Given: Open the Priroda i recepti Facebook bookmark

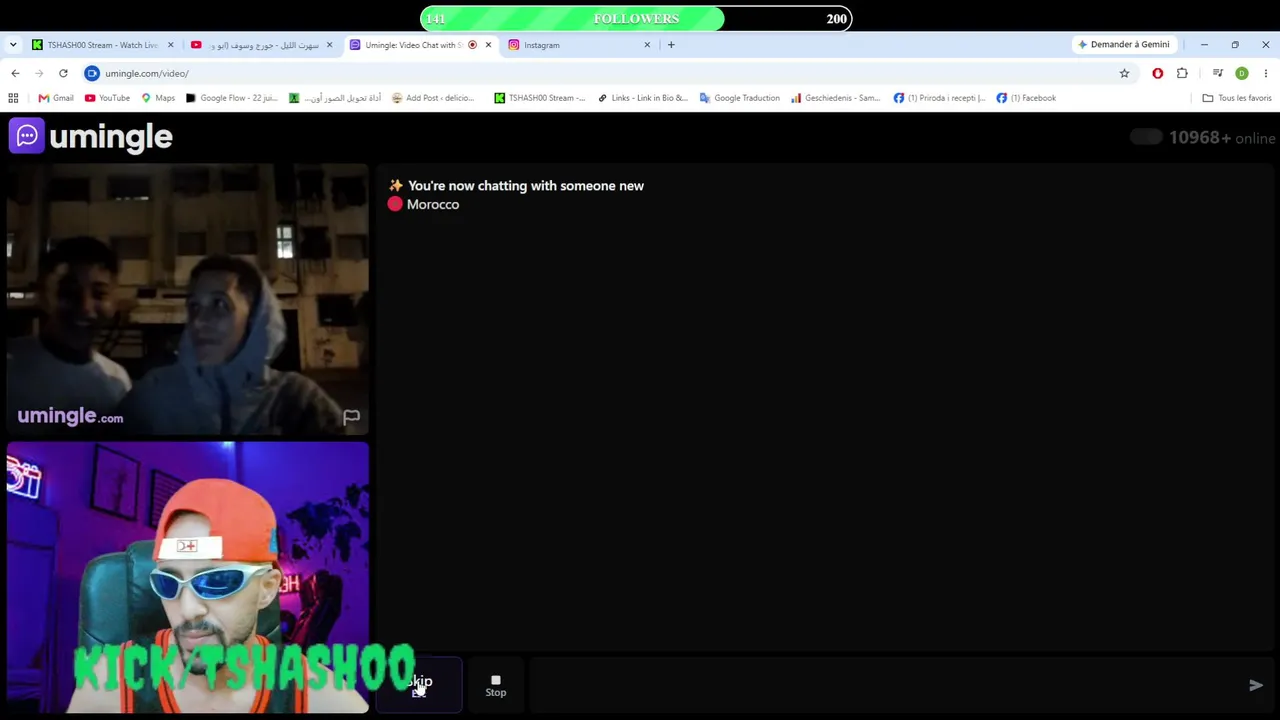Looking at the screenshot, I should [x=939, y=98].
